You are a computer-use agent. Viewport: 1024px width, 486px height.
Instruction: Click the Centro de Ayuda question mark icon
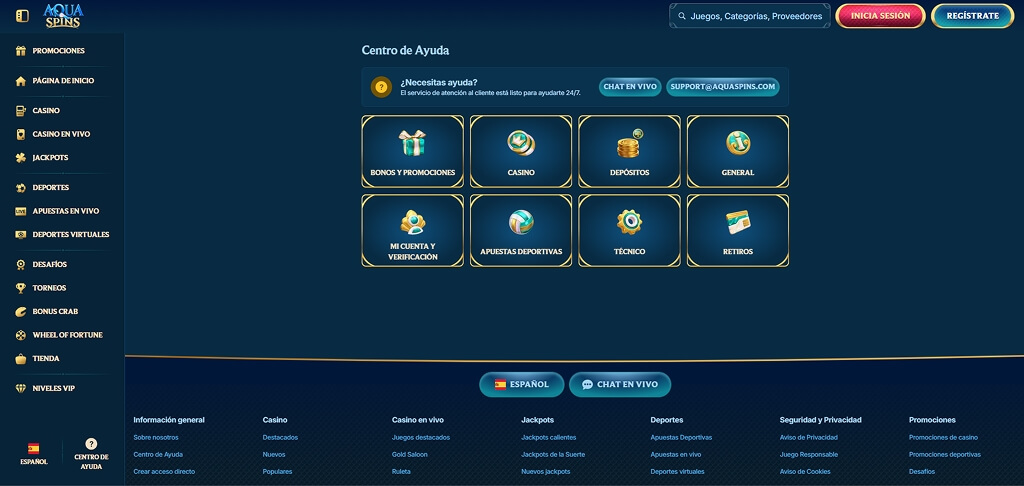(x=91, y=444)
